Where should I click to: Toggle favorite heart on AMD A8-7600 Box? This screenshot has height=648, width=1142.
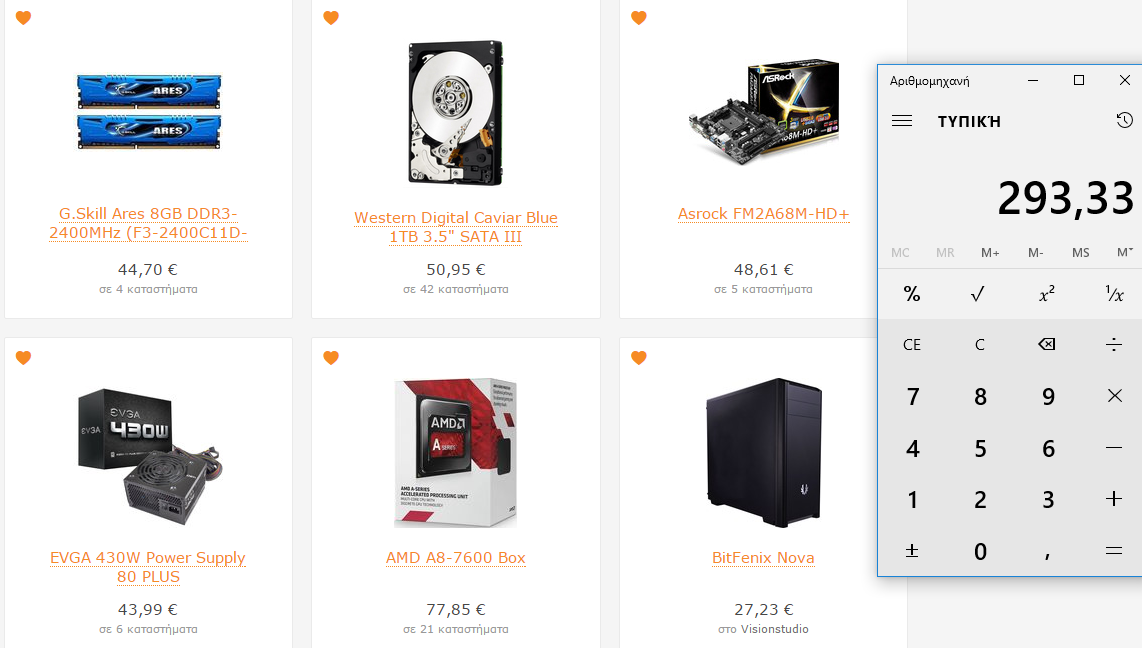(x=331, y=357)
